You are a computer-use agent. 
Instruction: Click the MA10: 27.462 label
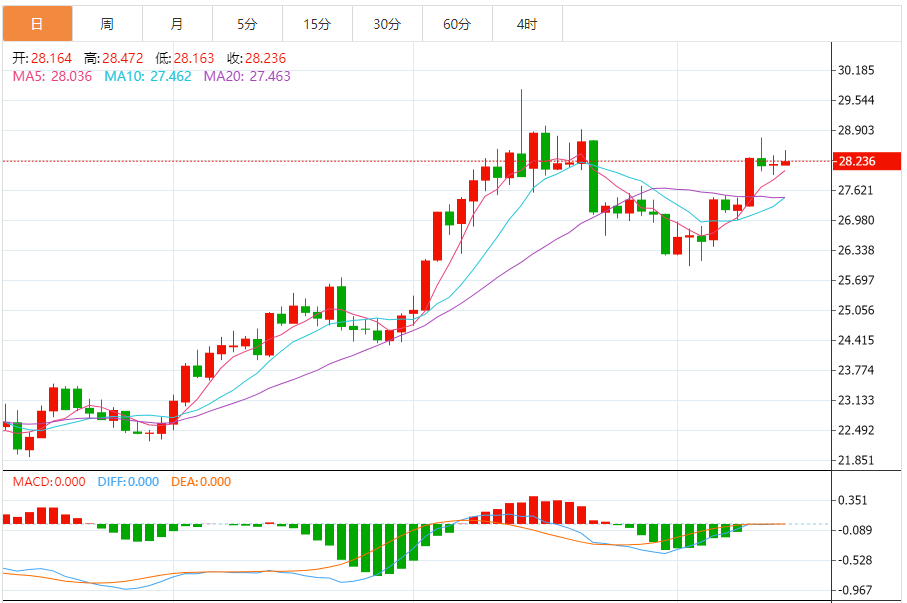pyautogui.click(x=148, y=76)
